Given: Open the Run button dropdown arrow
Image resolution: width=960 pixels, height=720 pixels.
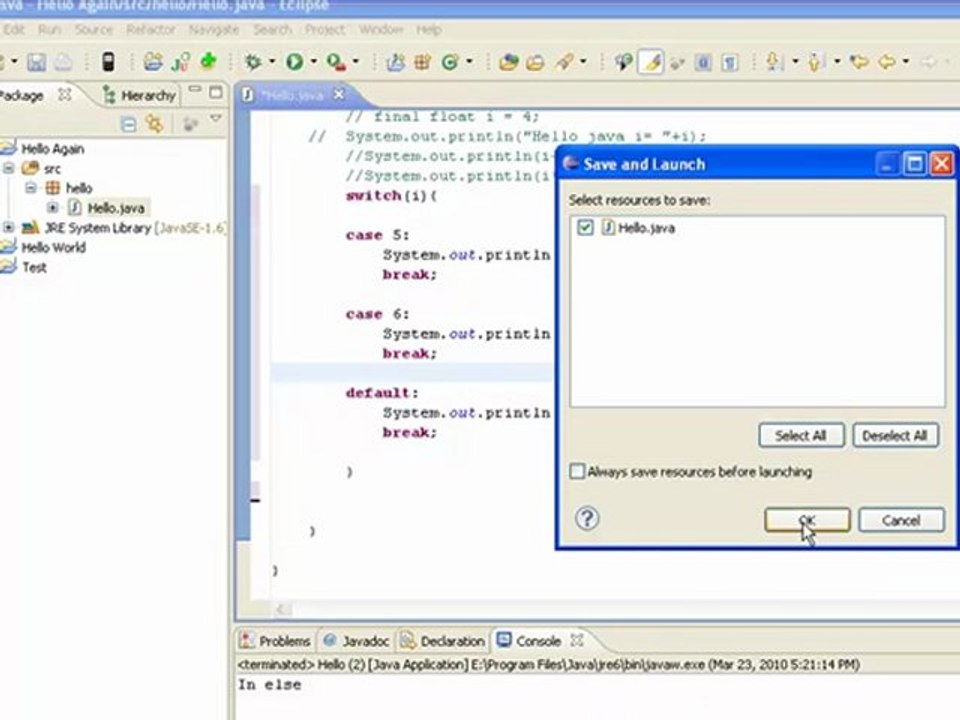Looking at the screenshot, I should [313, 61].
